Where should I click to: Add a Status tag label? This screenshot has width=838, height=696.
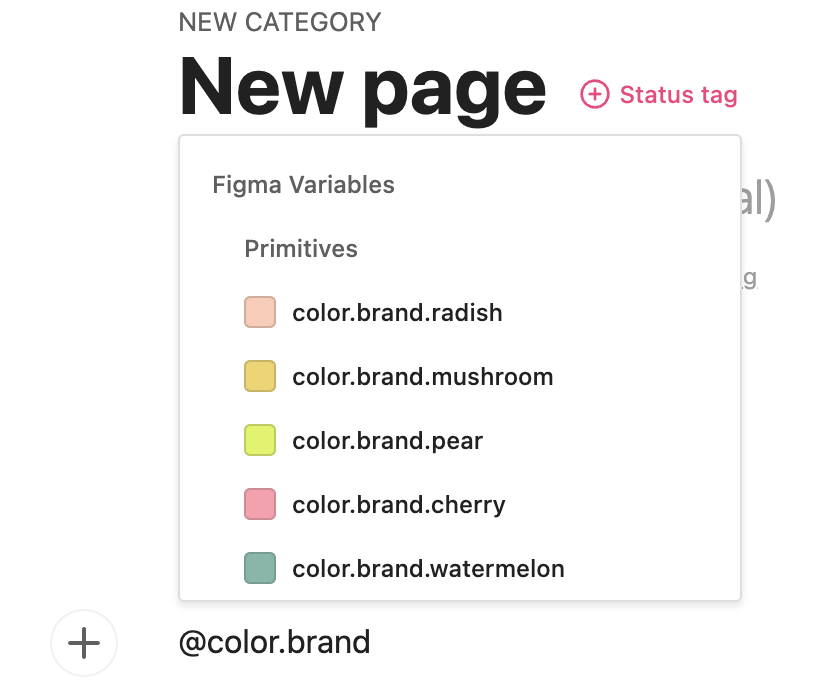click(x=678, y=95)
